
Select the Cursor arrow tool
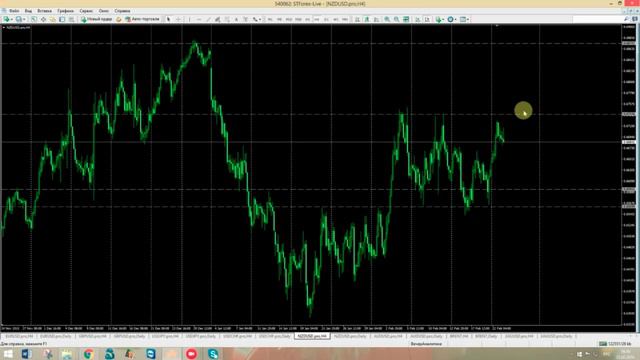pos(169,19)
